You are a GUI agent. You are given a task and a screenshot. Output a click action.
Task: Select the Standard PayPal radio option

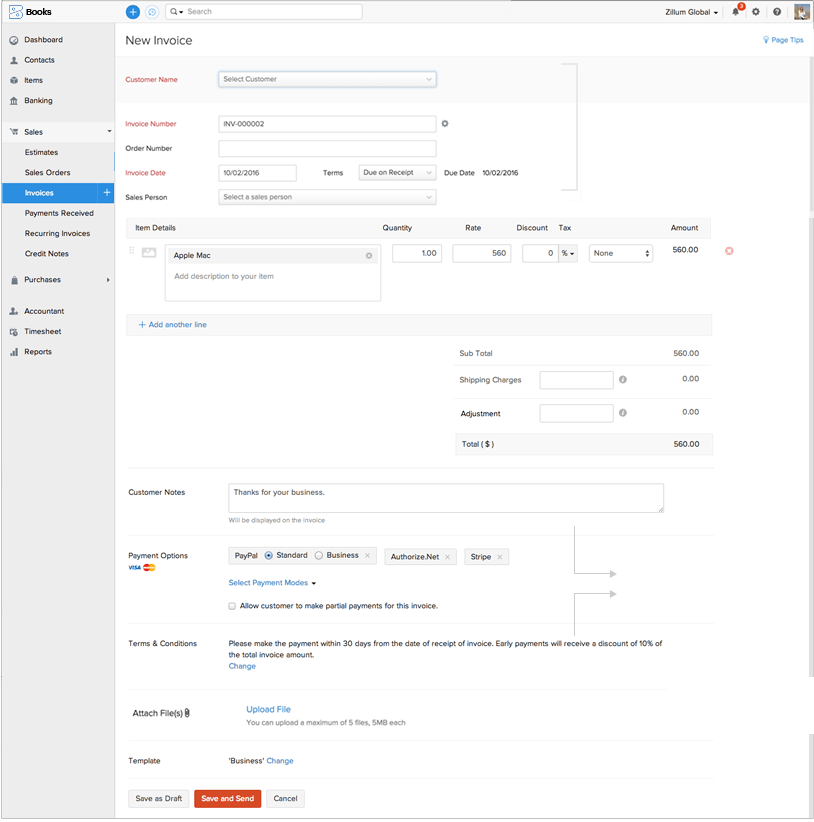tap(269, 555)
